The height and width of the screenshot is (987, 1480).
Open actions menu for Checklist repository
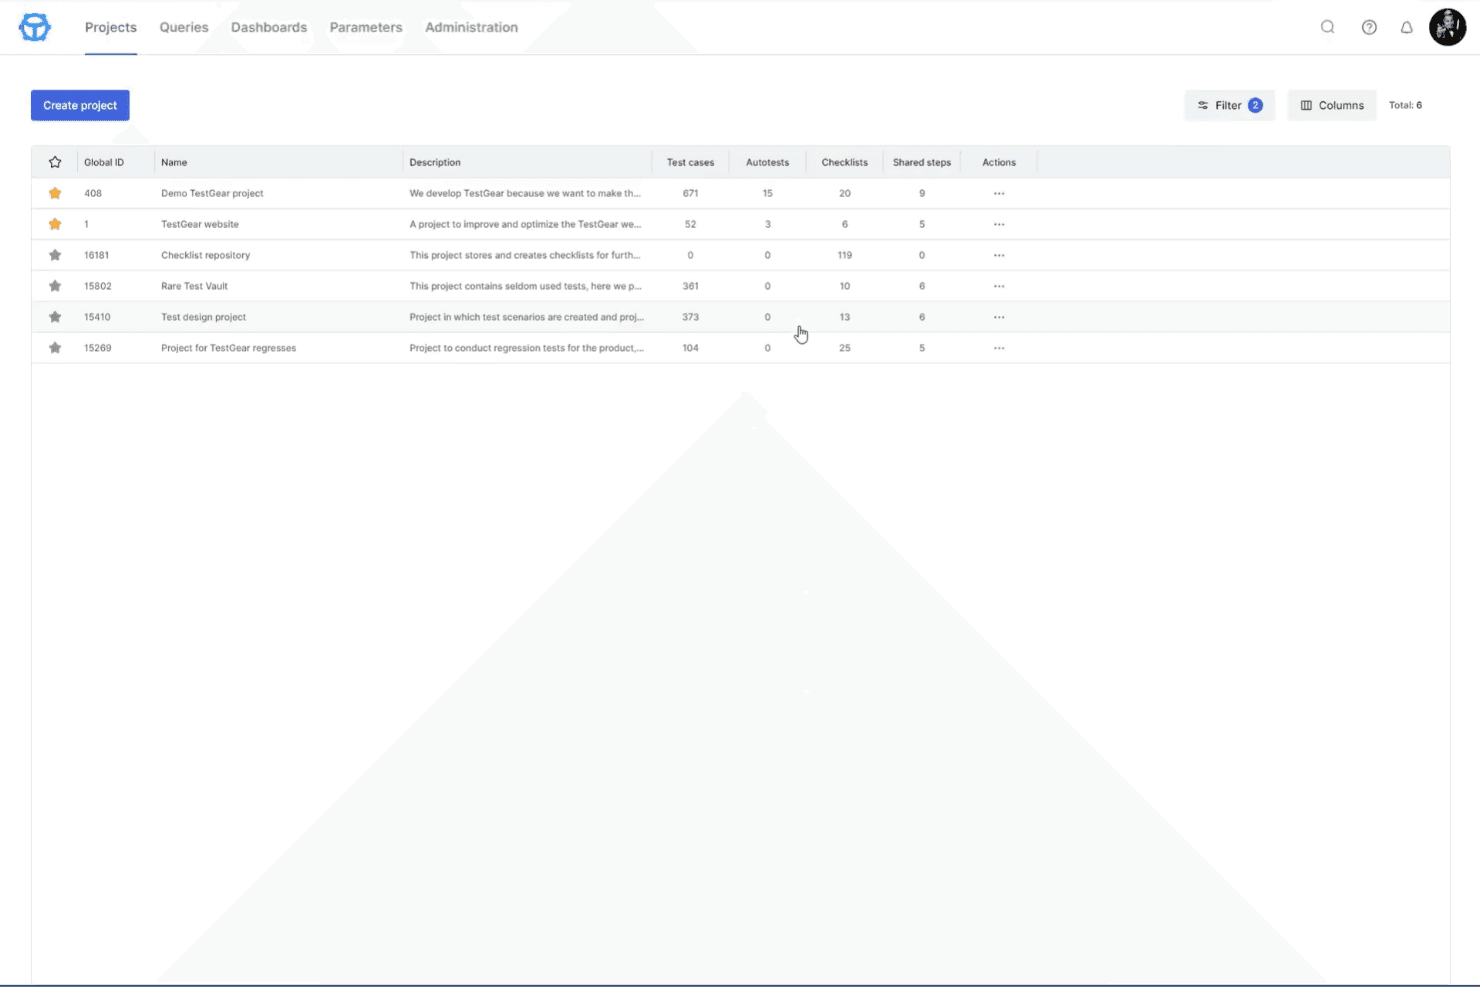point(999,255)
